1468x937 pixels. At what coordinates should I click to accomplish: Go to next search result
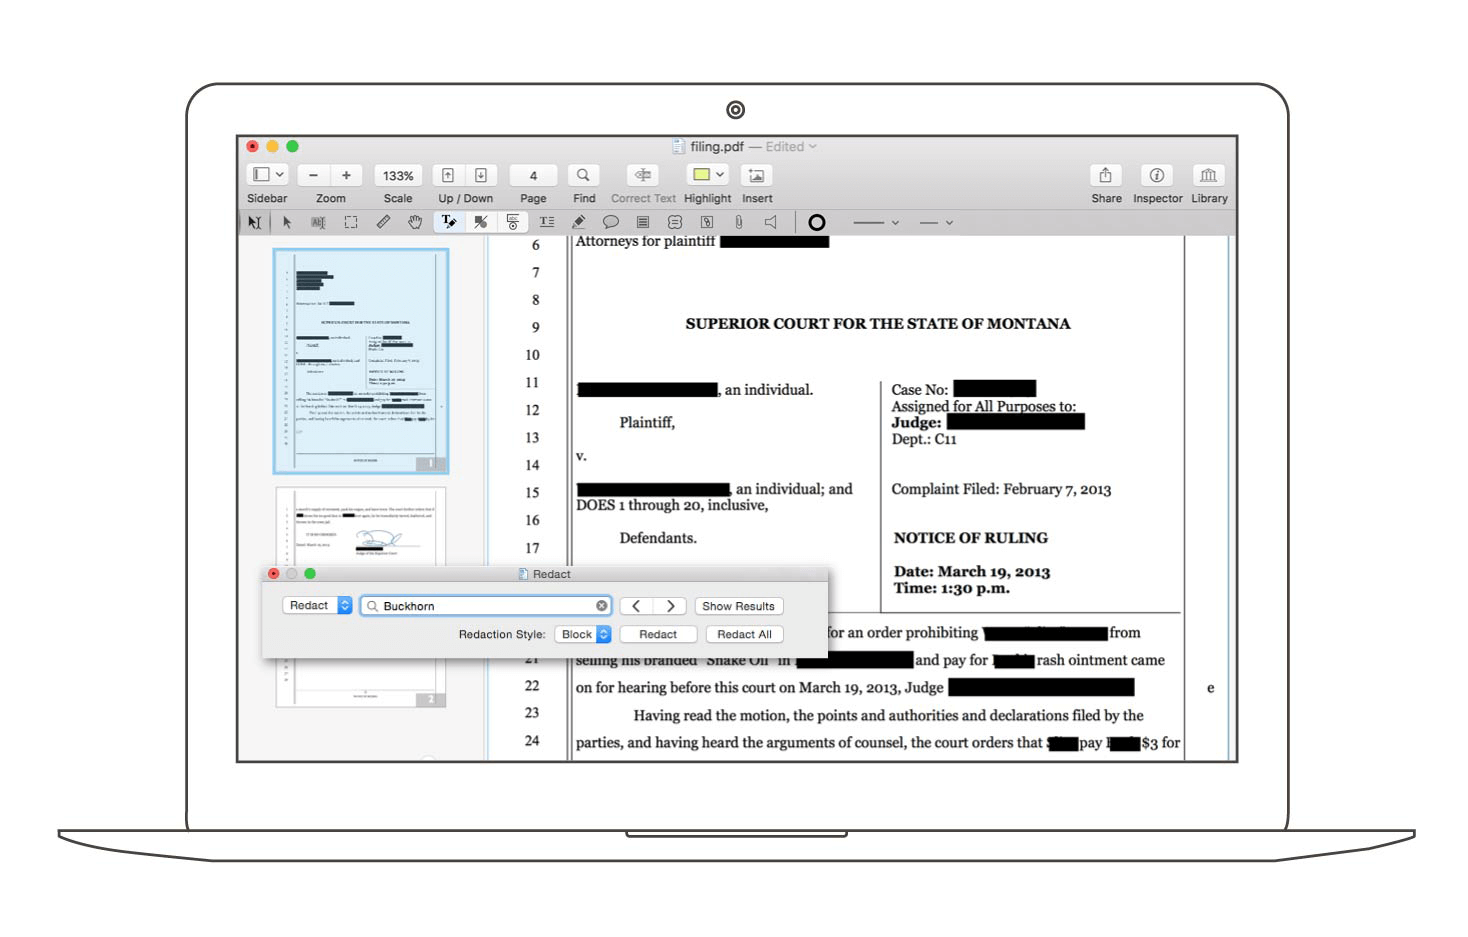(670, 606)
